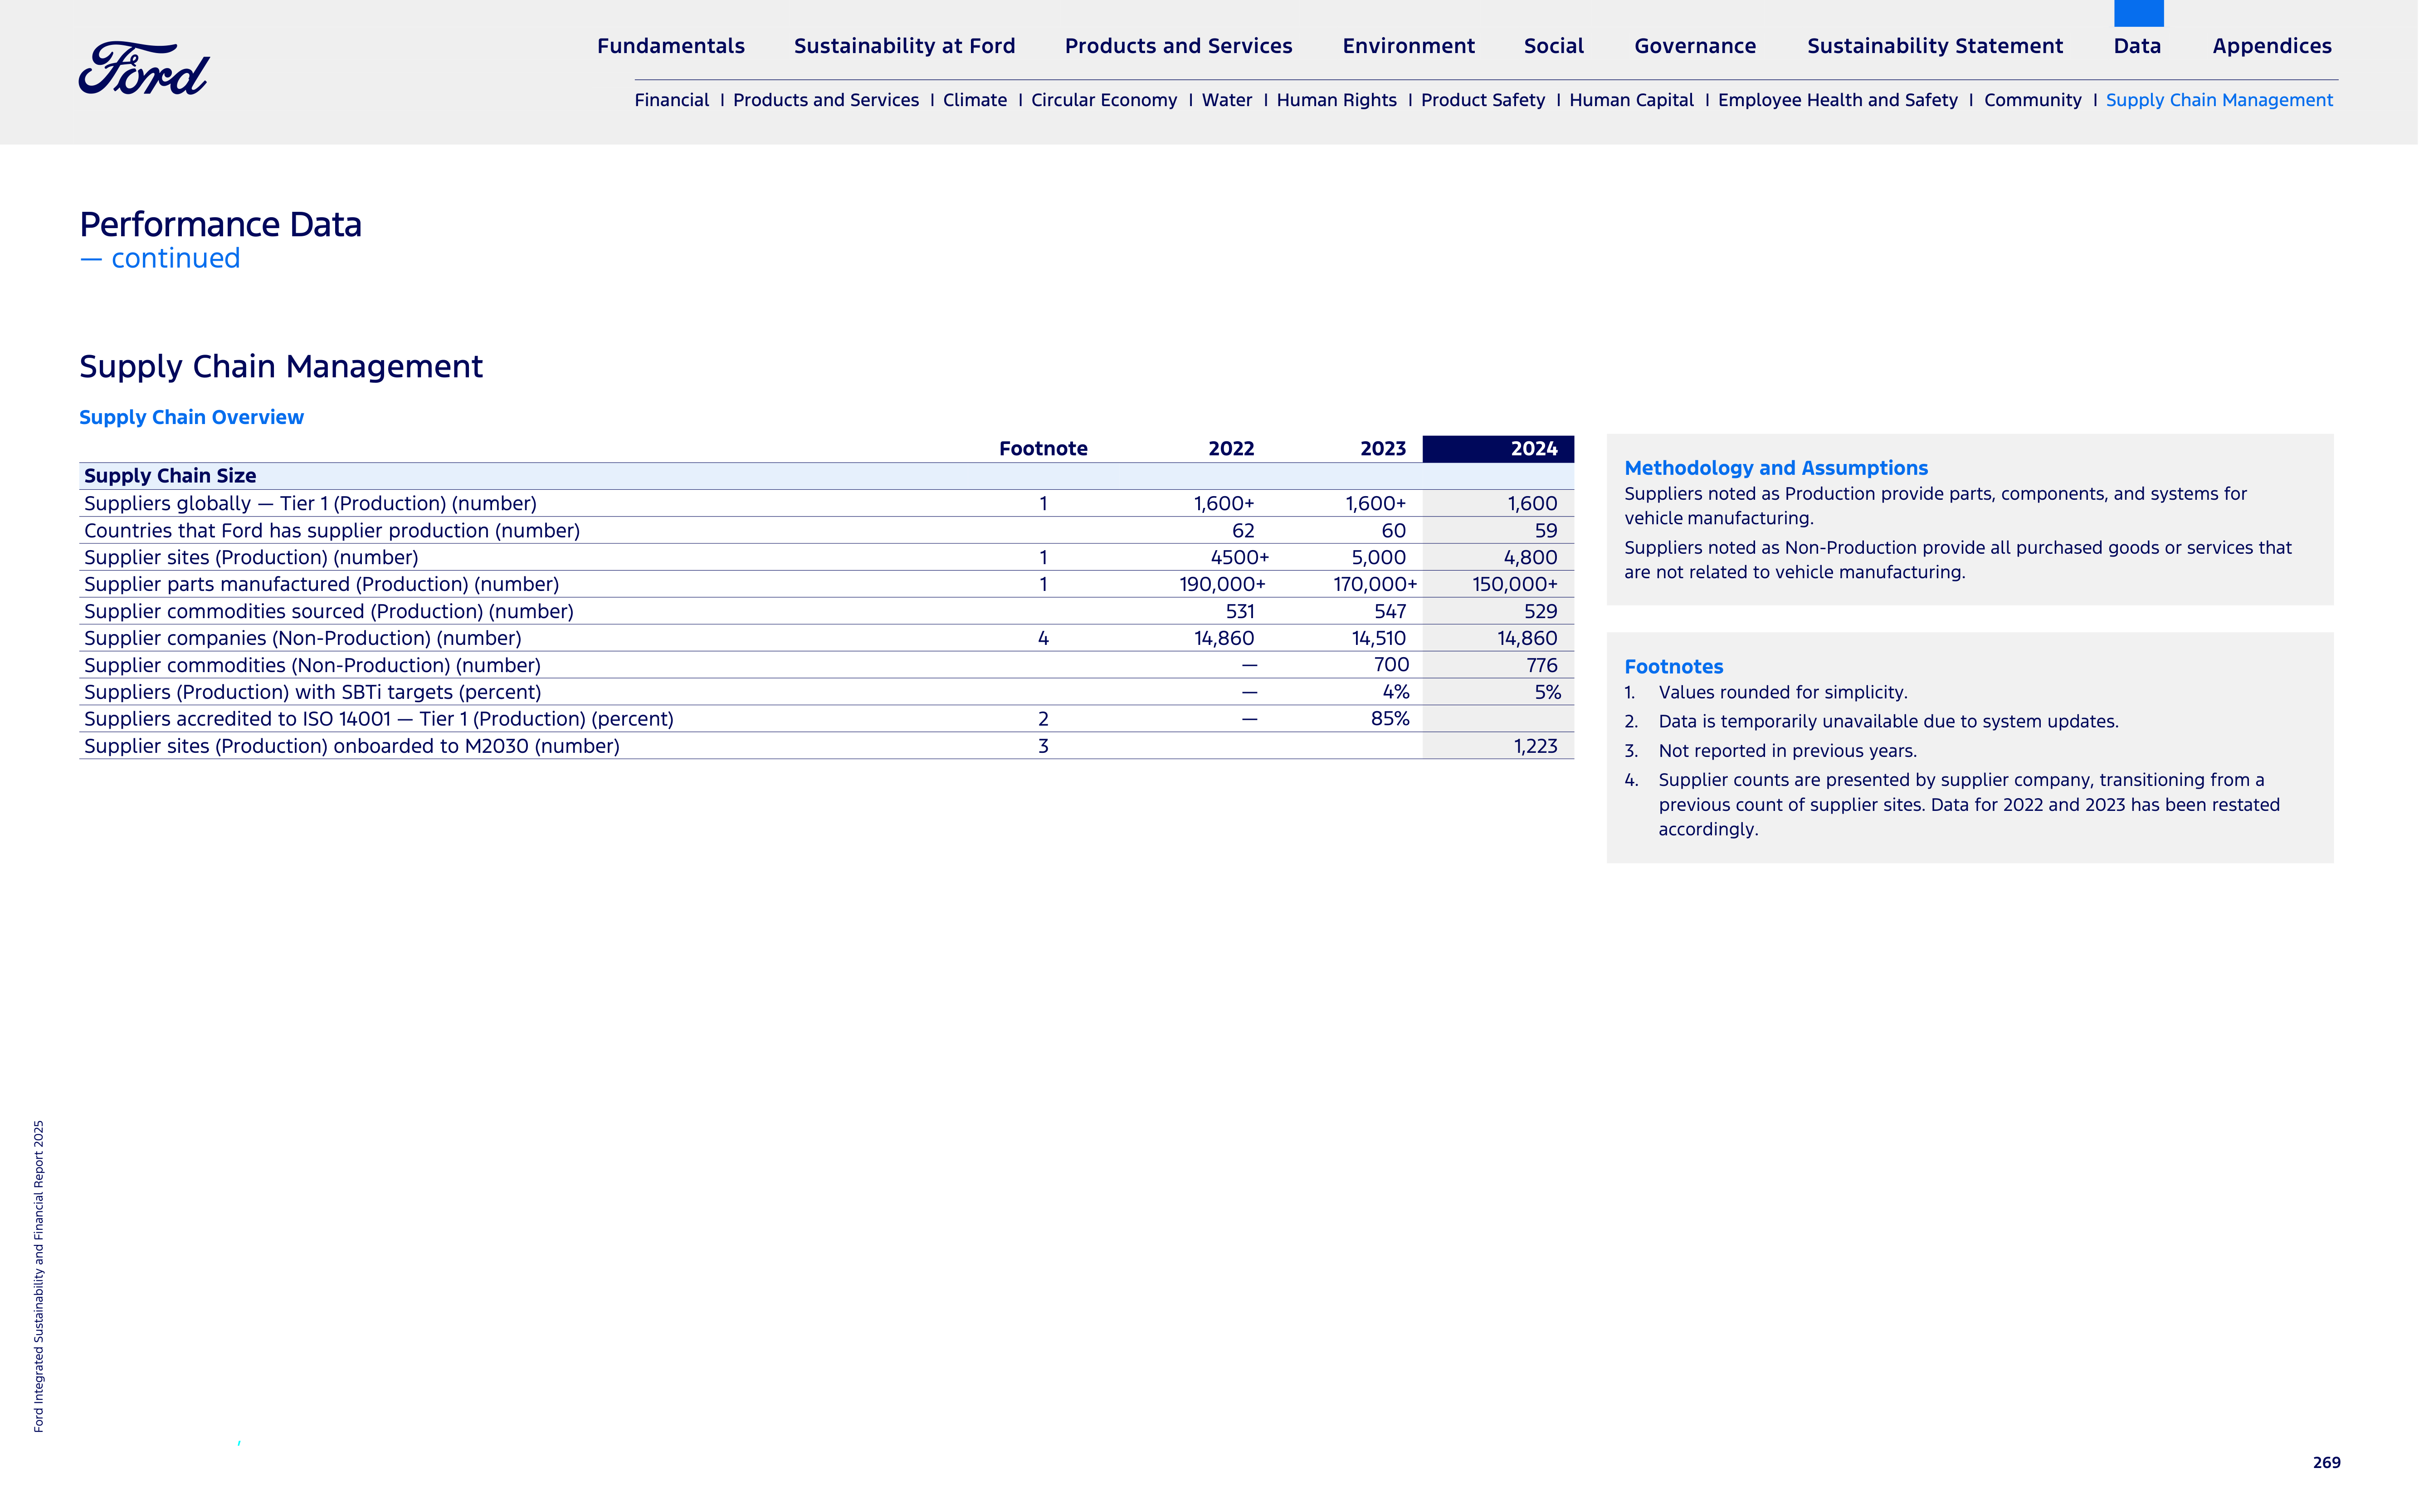The width and height of the screenshot is (2419, 1512).
Task: Select the Environment menu item
Action: 1408,46
